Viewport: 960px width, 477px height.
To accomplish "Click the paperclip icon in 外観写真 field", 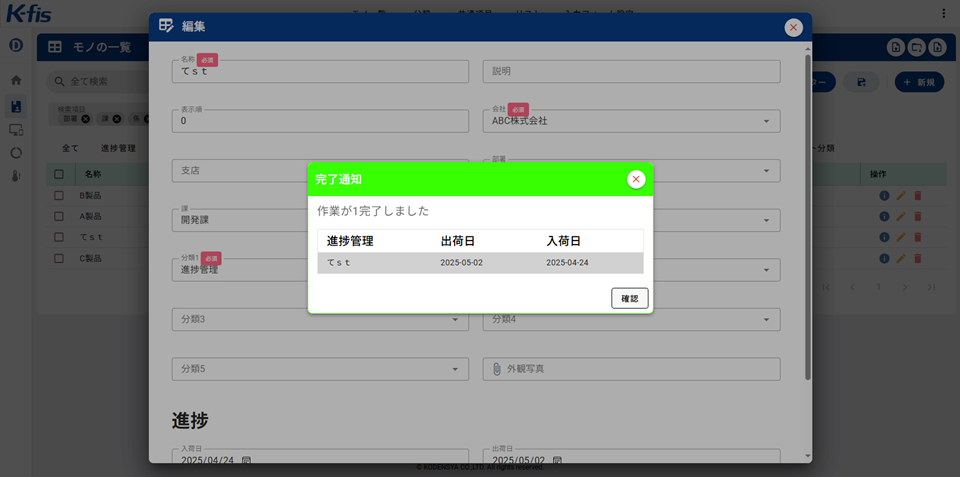I will click(x=496, y=369).
